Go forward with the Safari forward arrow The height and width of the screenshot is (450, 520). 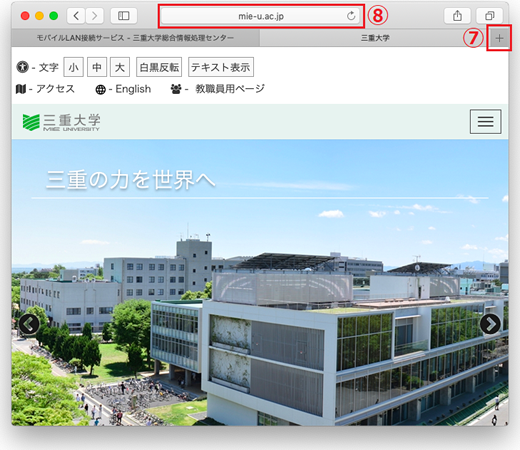(x=95, y=16)
